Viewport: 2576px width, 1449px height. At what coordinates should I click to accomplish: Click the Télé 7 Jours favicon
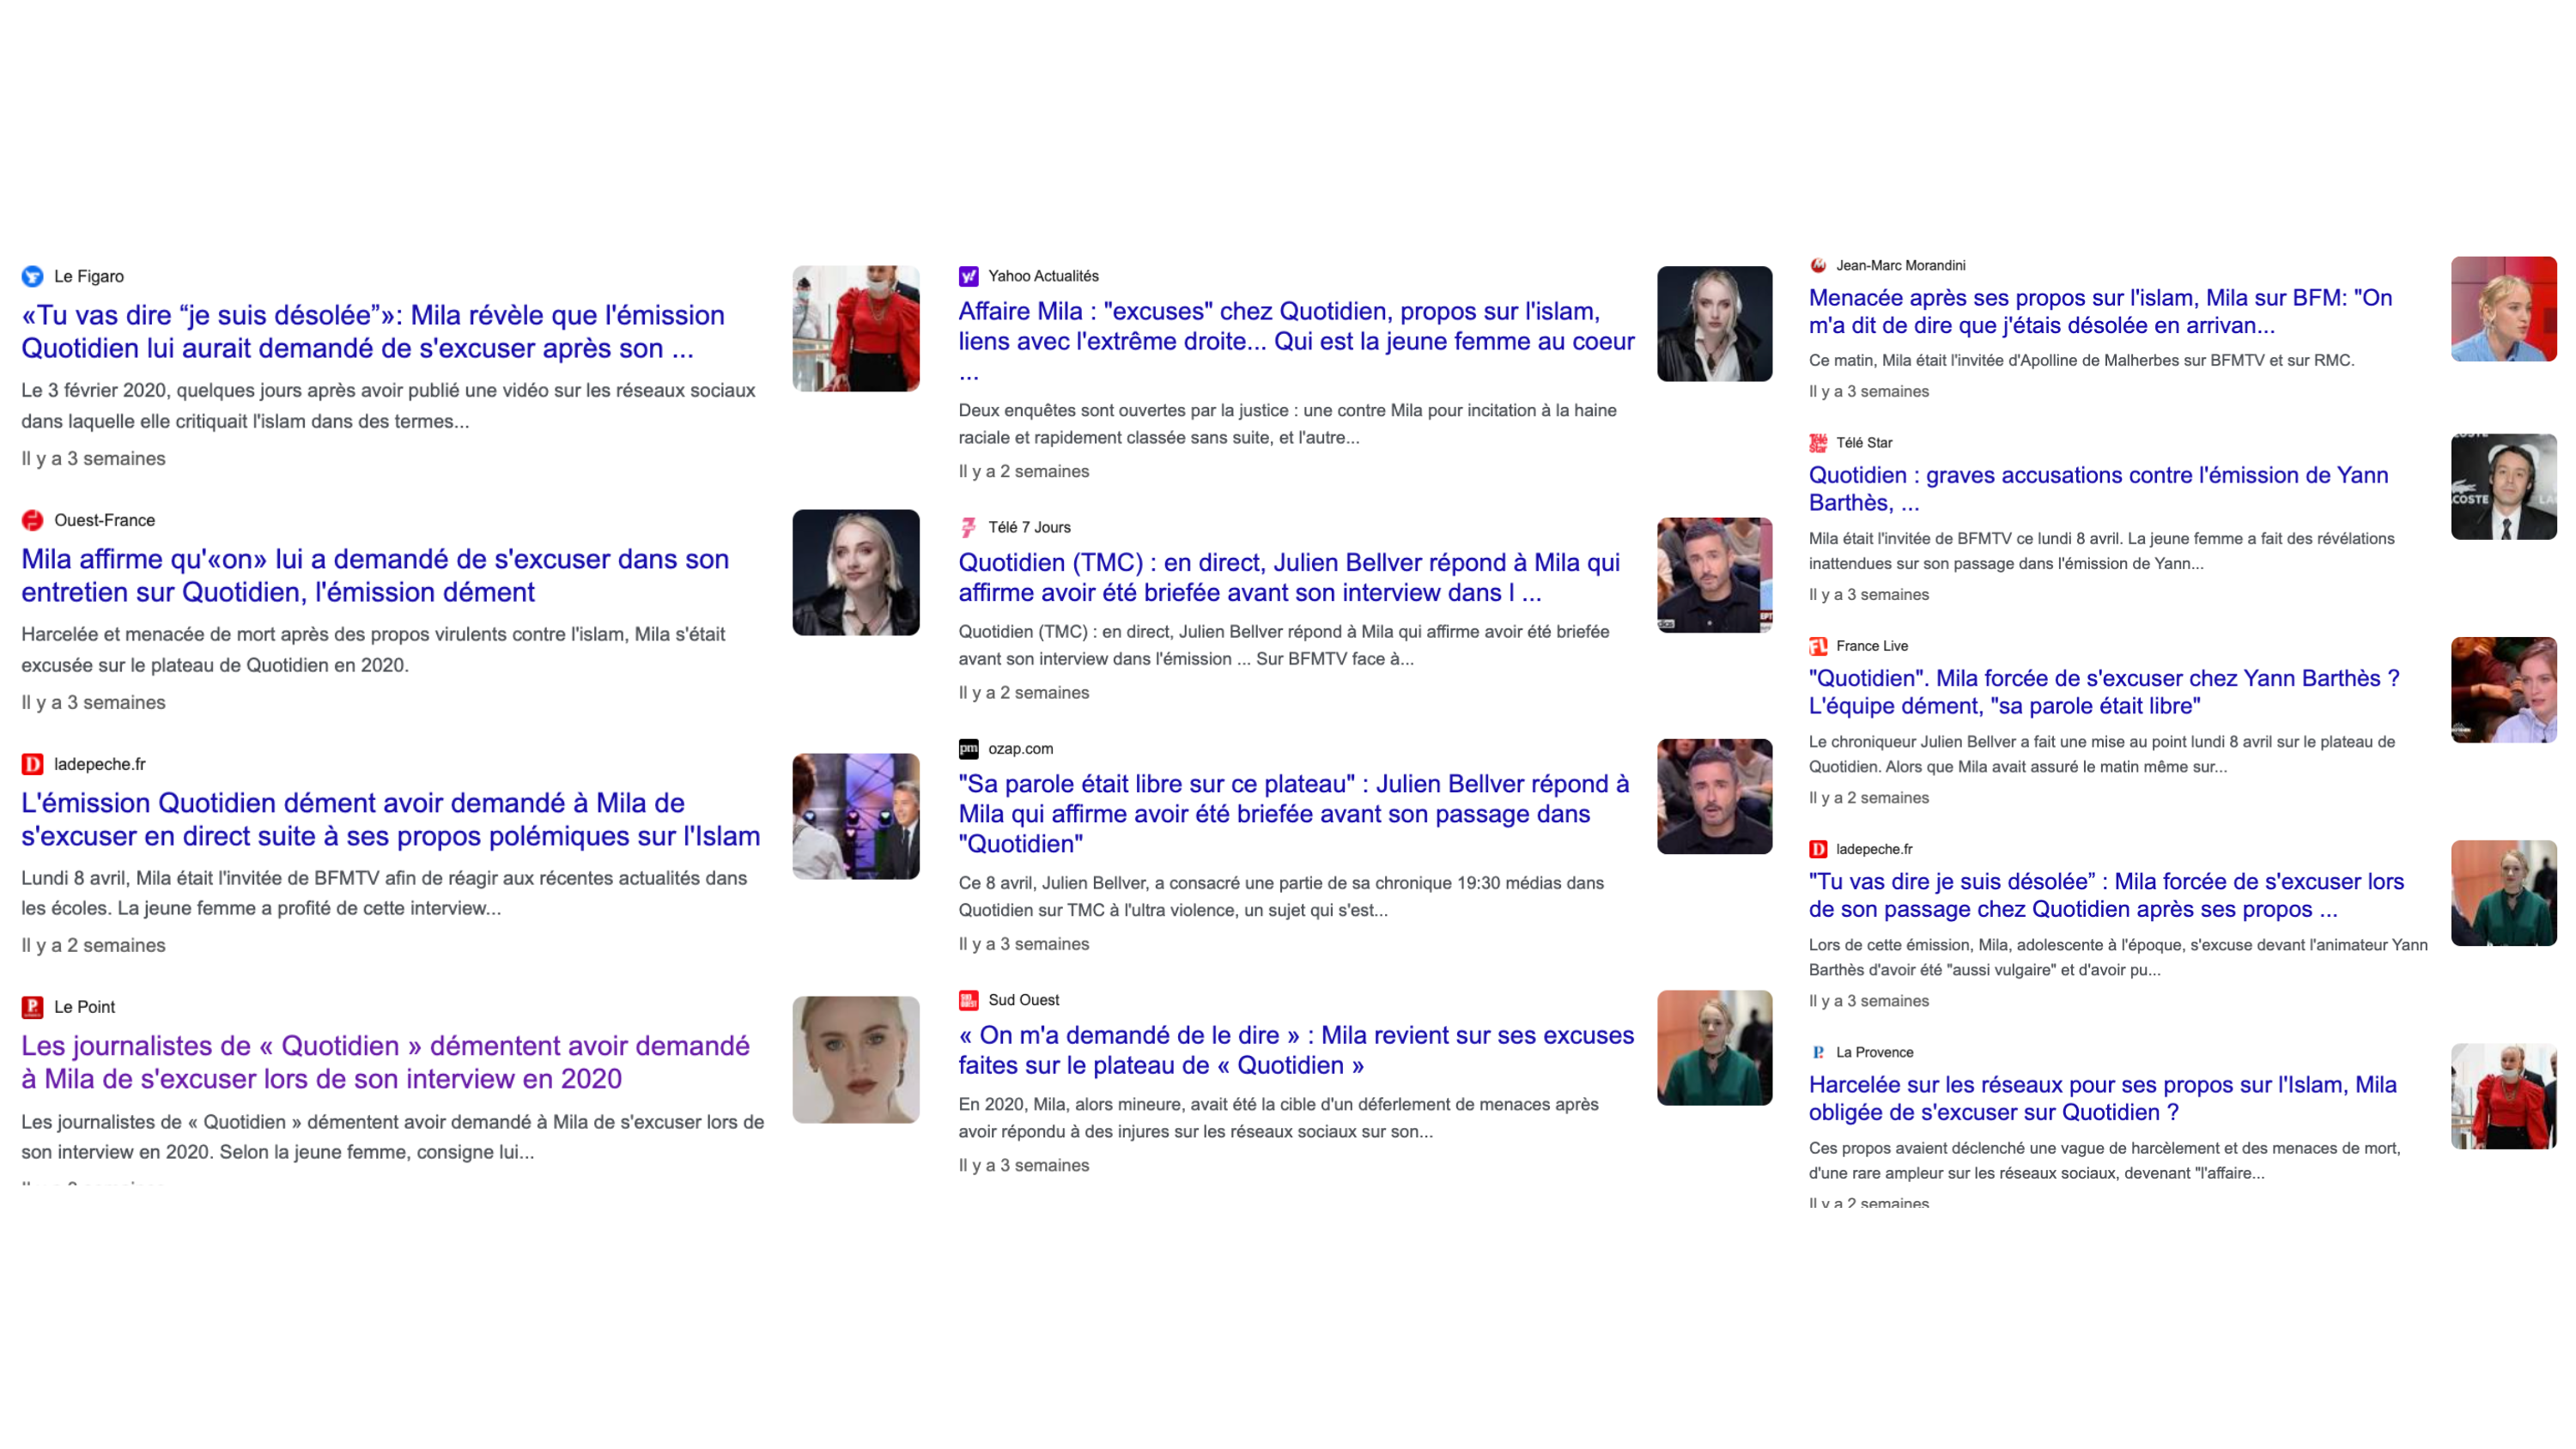pyautogui.click(x=968, y=527)
